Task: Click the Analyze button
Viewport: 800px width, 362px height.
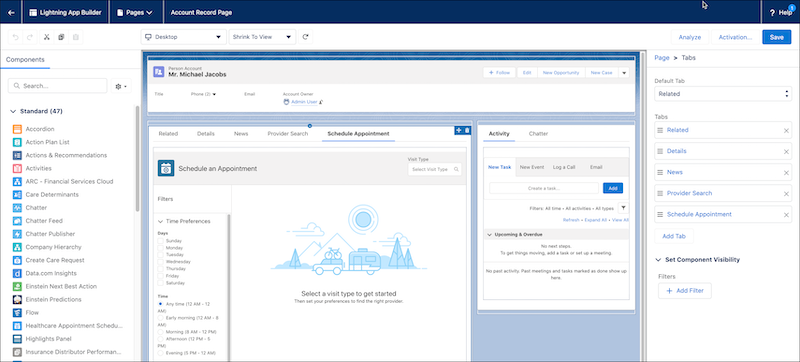Action: click(x=690, y=37)
